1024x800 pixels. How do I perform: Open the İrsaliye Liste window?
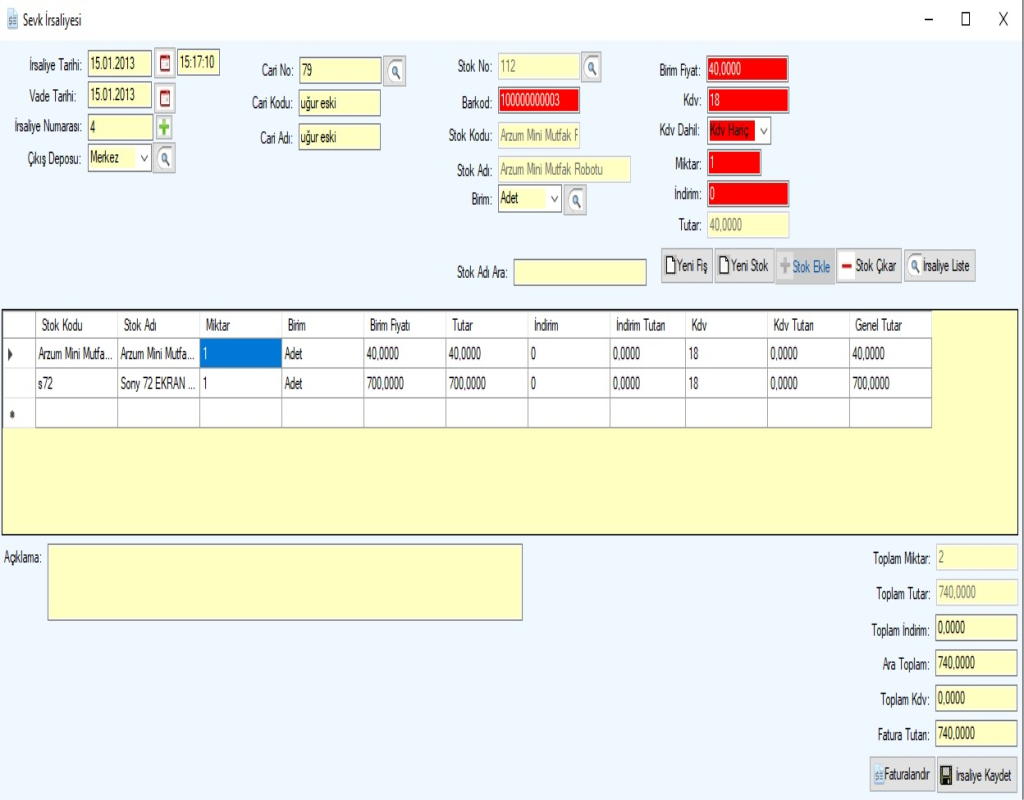(x=938, y=267)
